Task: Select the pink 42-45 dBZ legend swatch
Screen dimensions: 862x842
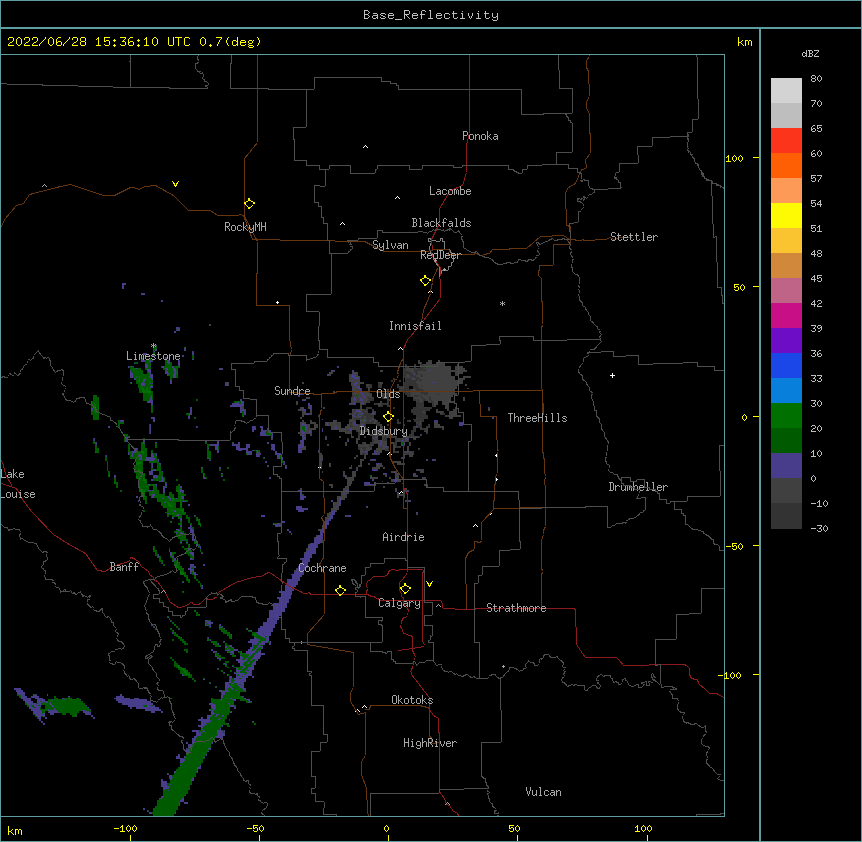Action: click(786, 290)
